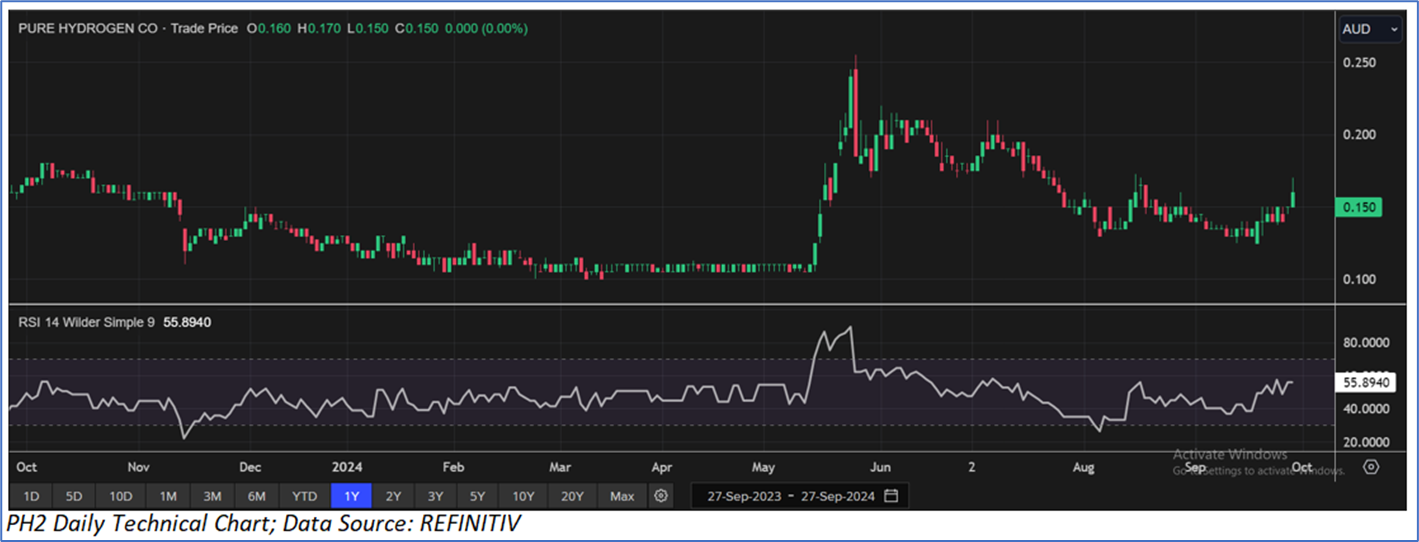Choose the 10D range button
The width and height of the screenshot is (1419, 542).
point(121,496)
